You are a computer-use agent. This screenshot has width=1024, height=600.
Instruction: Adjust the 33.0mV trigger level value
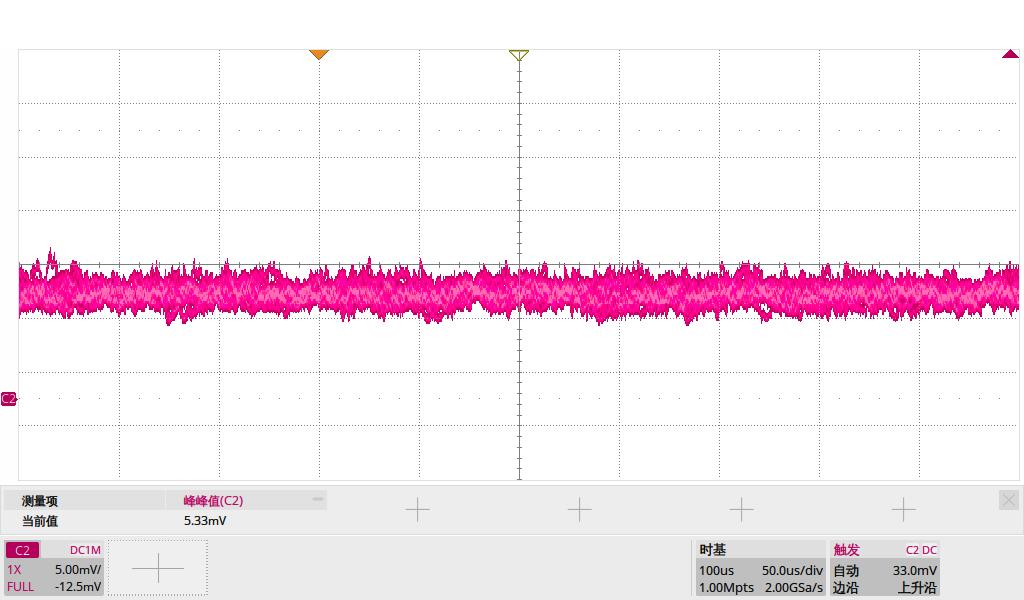(914, 570)
